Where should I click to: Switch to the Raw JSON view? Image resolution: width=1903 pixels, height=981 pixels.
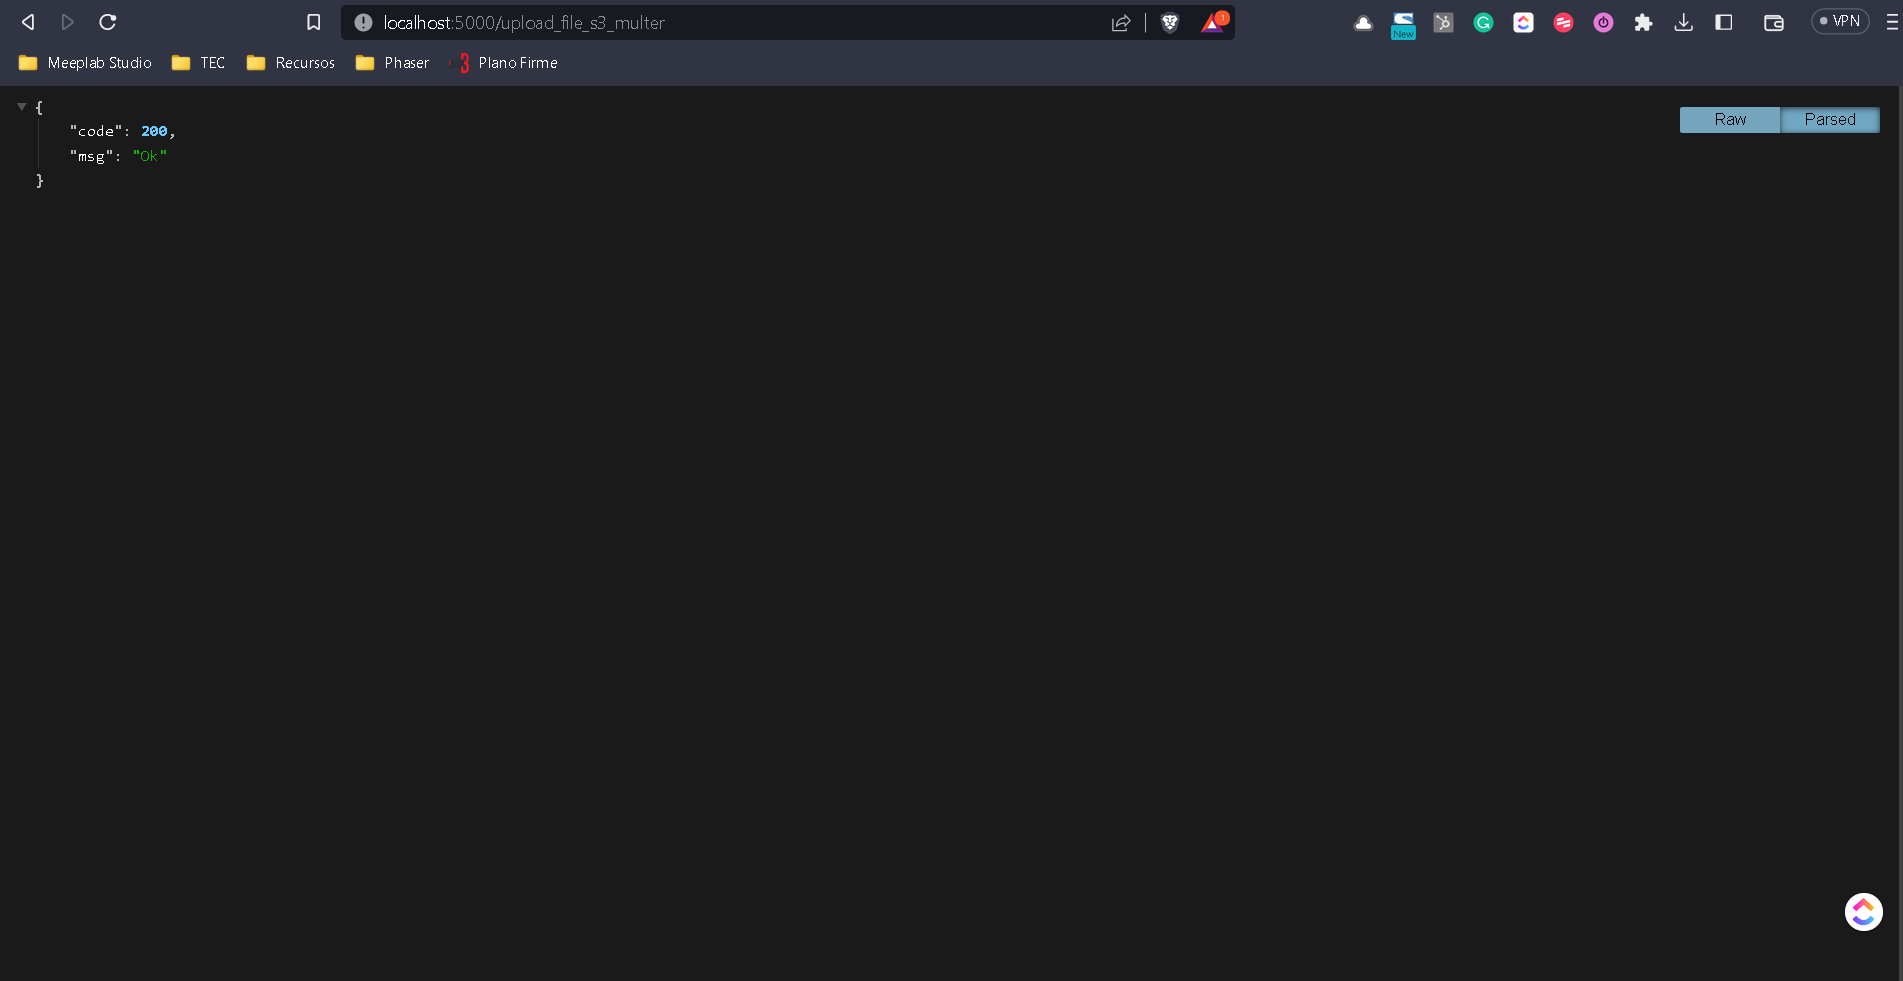click(1729, 120)
